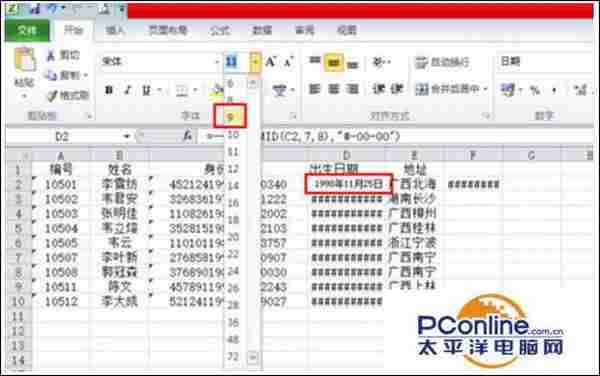Open the borders dropdown arrow
Viewport: 600px width, 376px height.
(196, 91)
